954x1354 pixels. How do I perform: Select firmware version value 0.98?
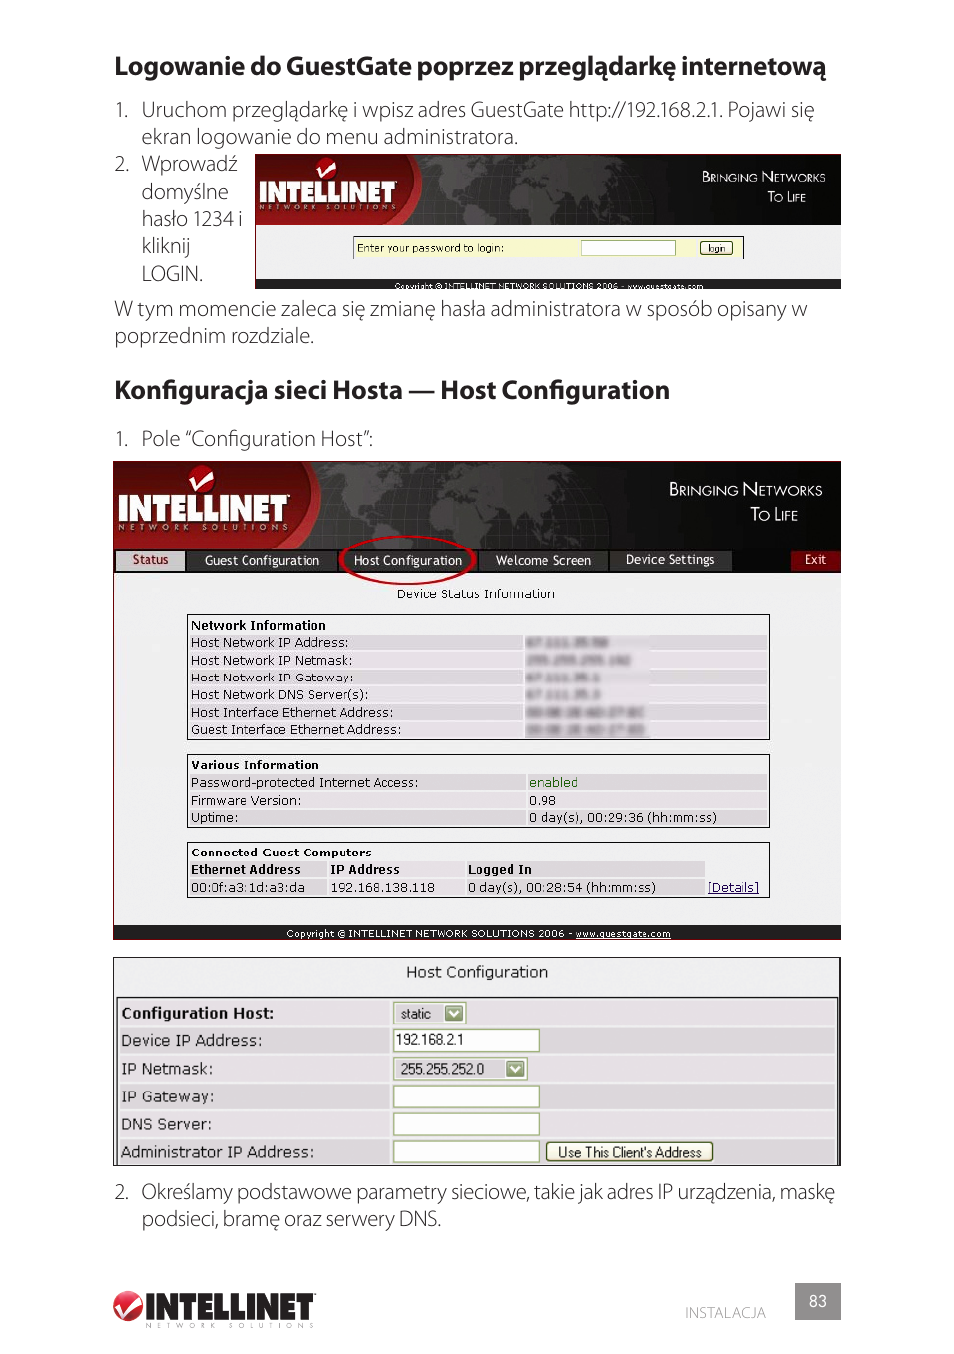(x=542, y=801)
